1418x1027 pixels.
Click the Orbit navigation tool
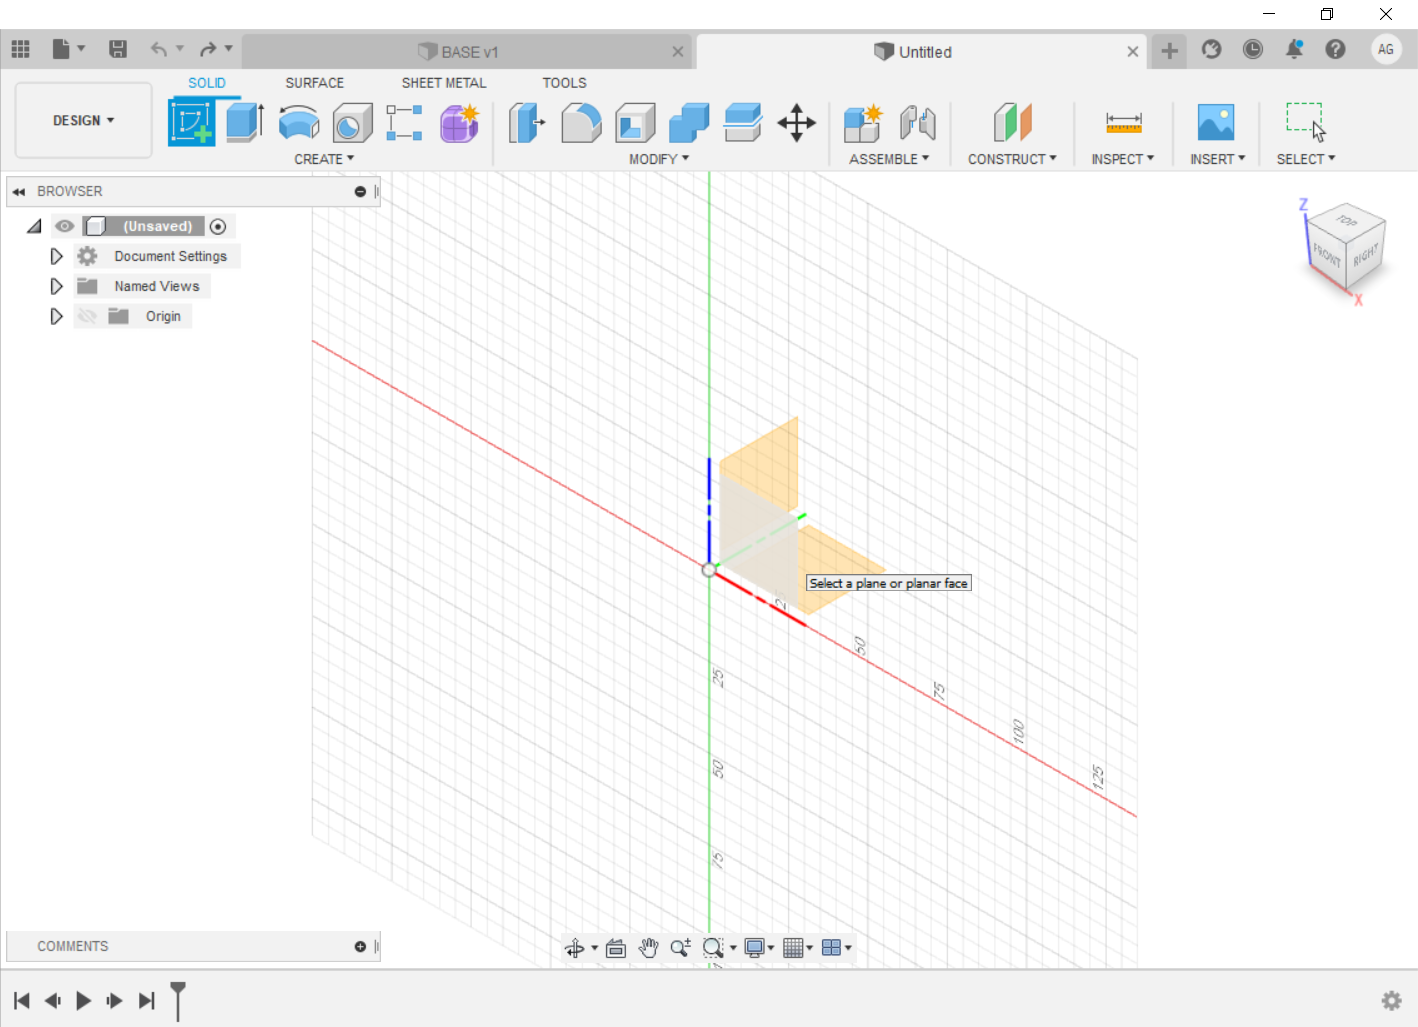tap(575, 948)
